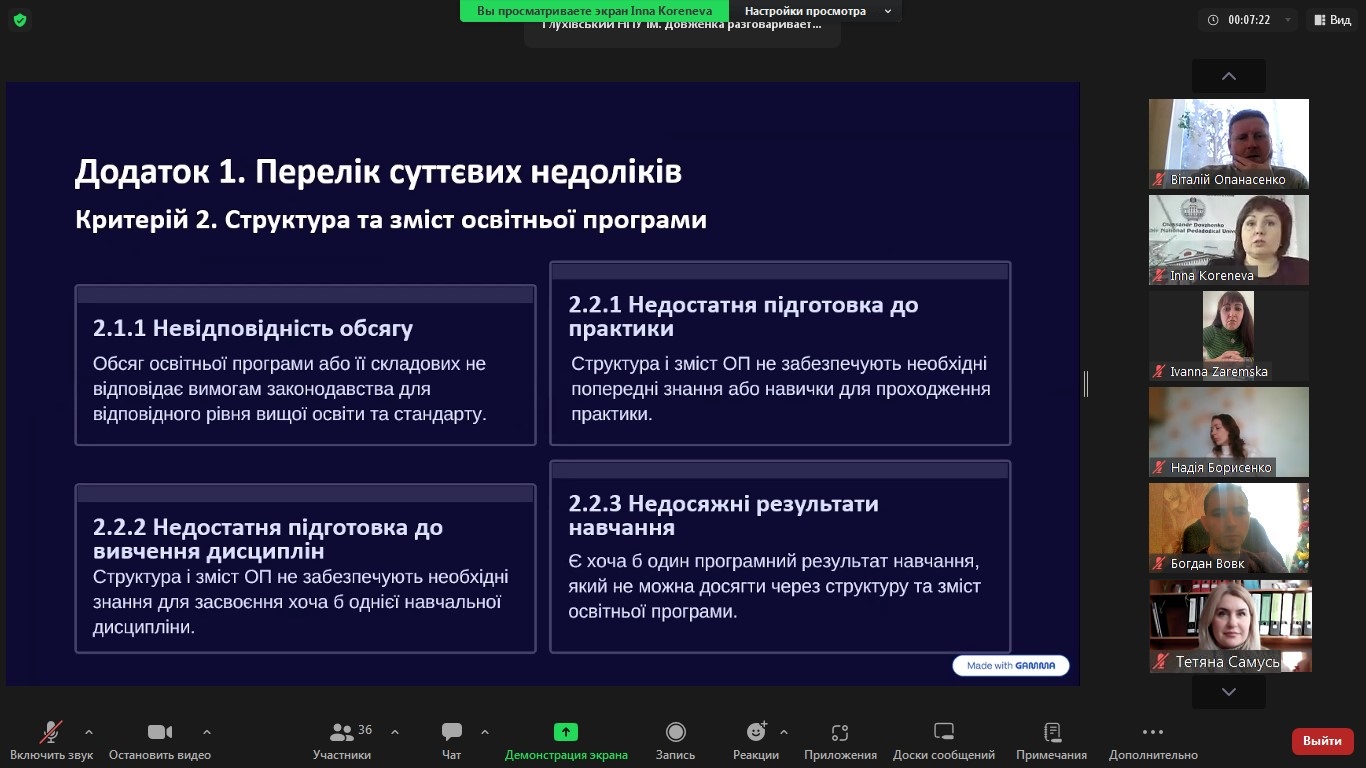Open the Reactions emoji menu
Viewport: 1366px width, 768px height.
click(x=756, y=733)
